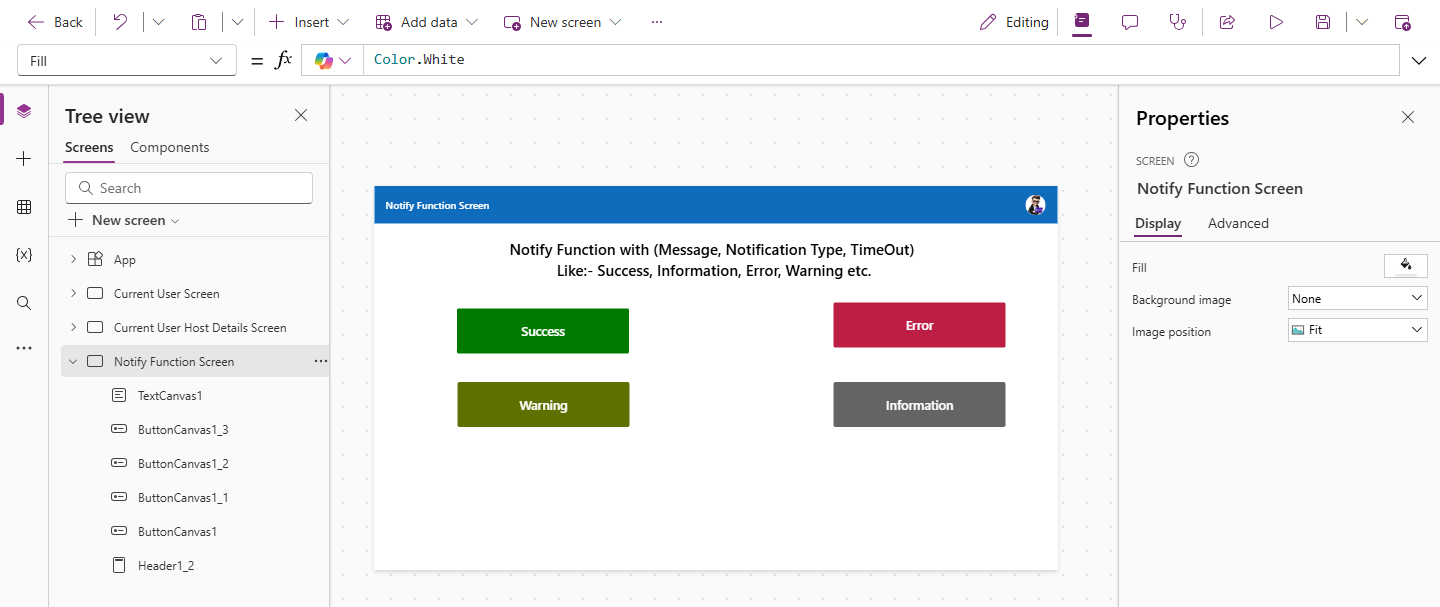Click the Paste clipboard icon
Image resolution: width=1440 pixels, height=607 pixels.
click(x=199, y=22)
